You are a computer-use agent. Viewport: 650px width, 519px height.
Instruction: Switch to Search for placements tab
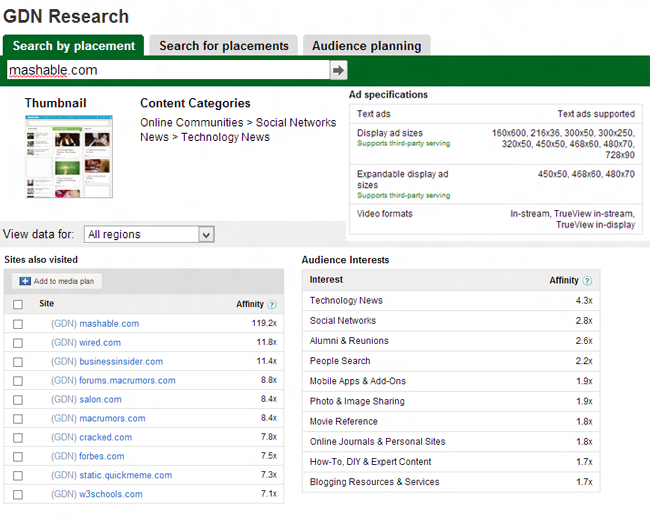(x=223, y=46)
